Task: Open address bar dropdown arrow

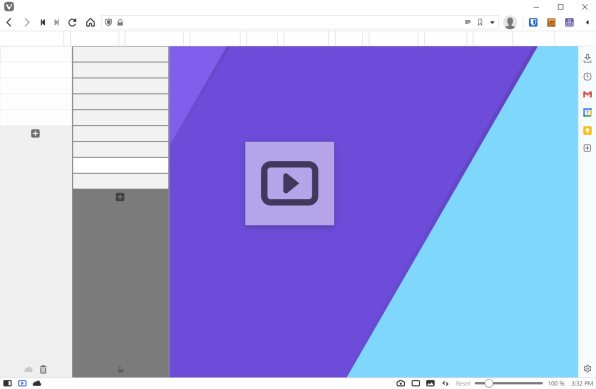Action: pyautogui.click(x=492, y=22)
